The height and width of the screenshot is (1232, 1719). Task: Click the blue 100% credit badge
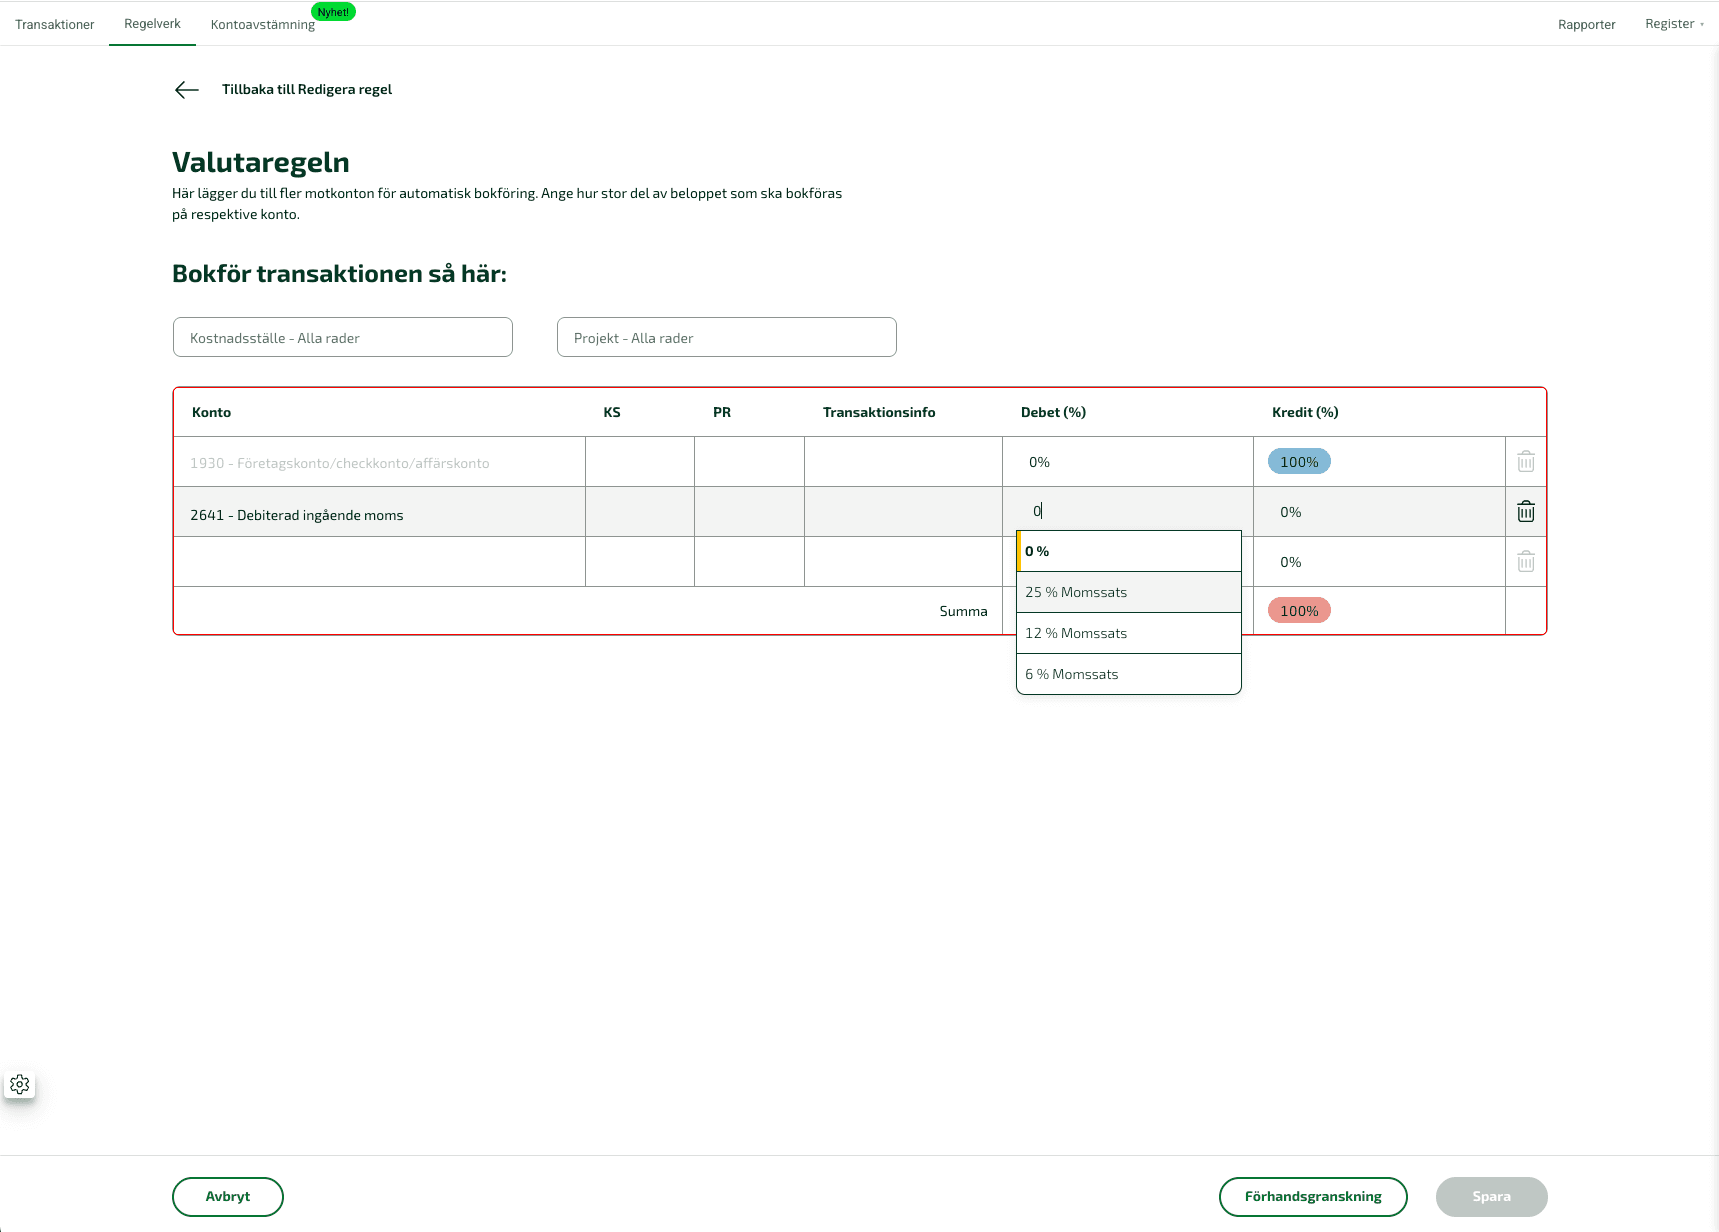click(x=1299, y=462)
